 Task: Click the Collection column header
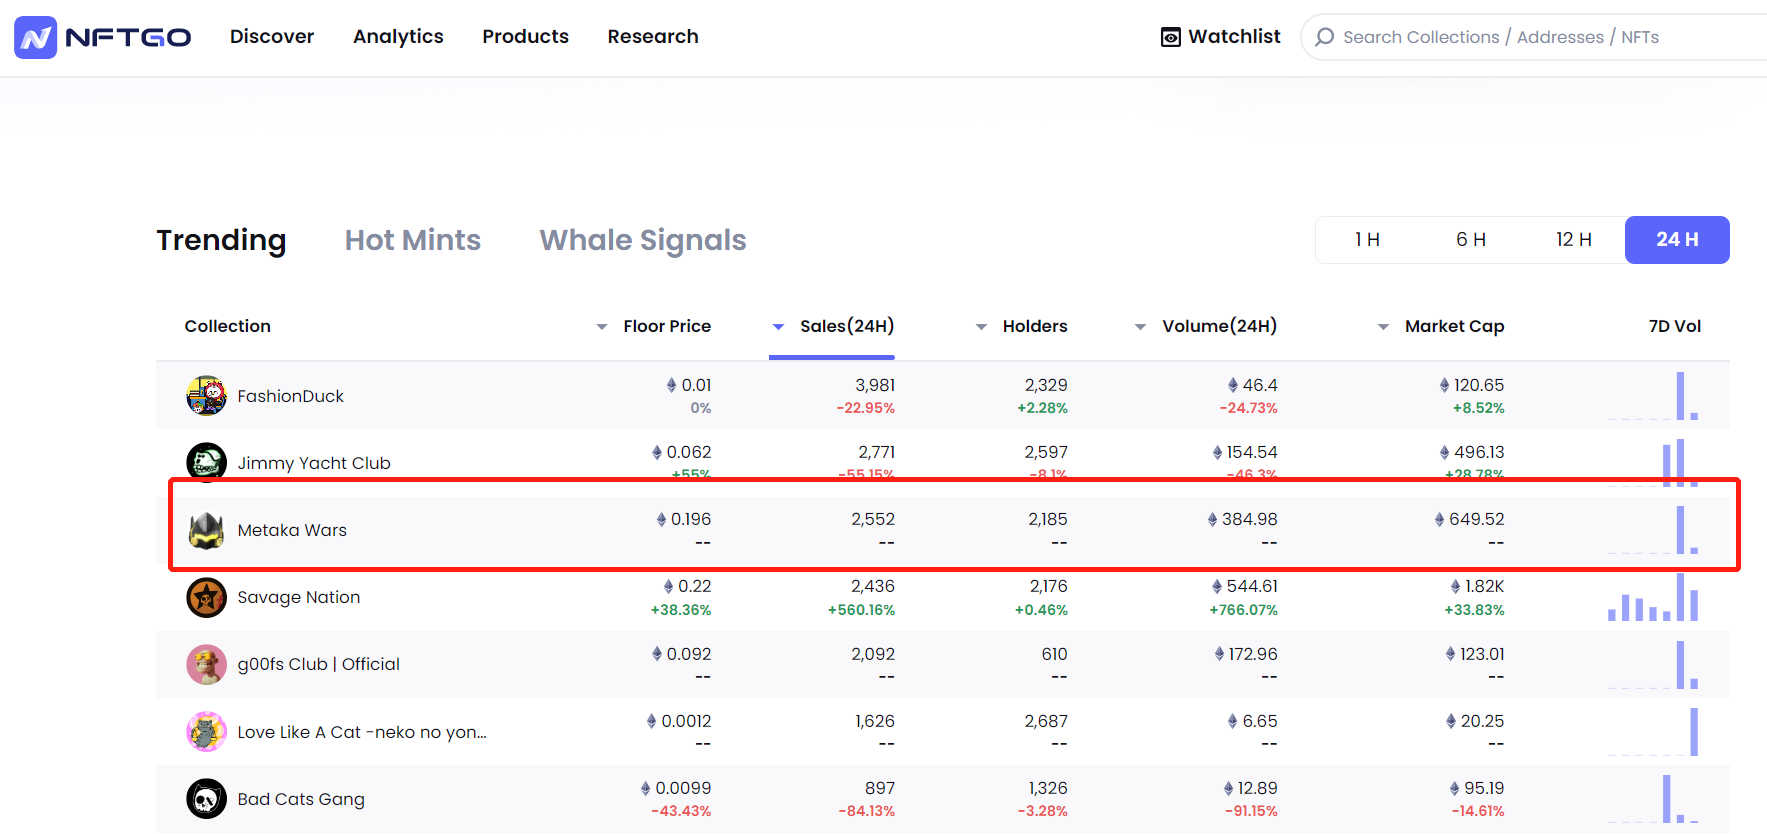228,326
